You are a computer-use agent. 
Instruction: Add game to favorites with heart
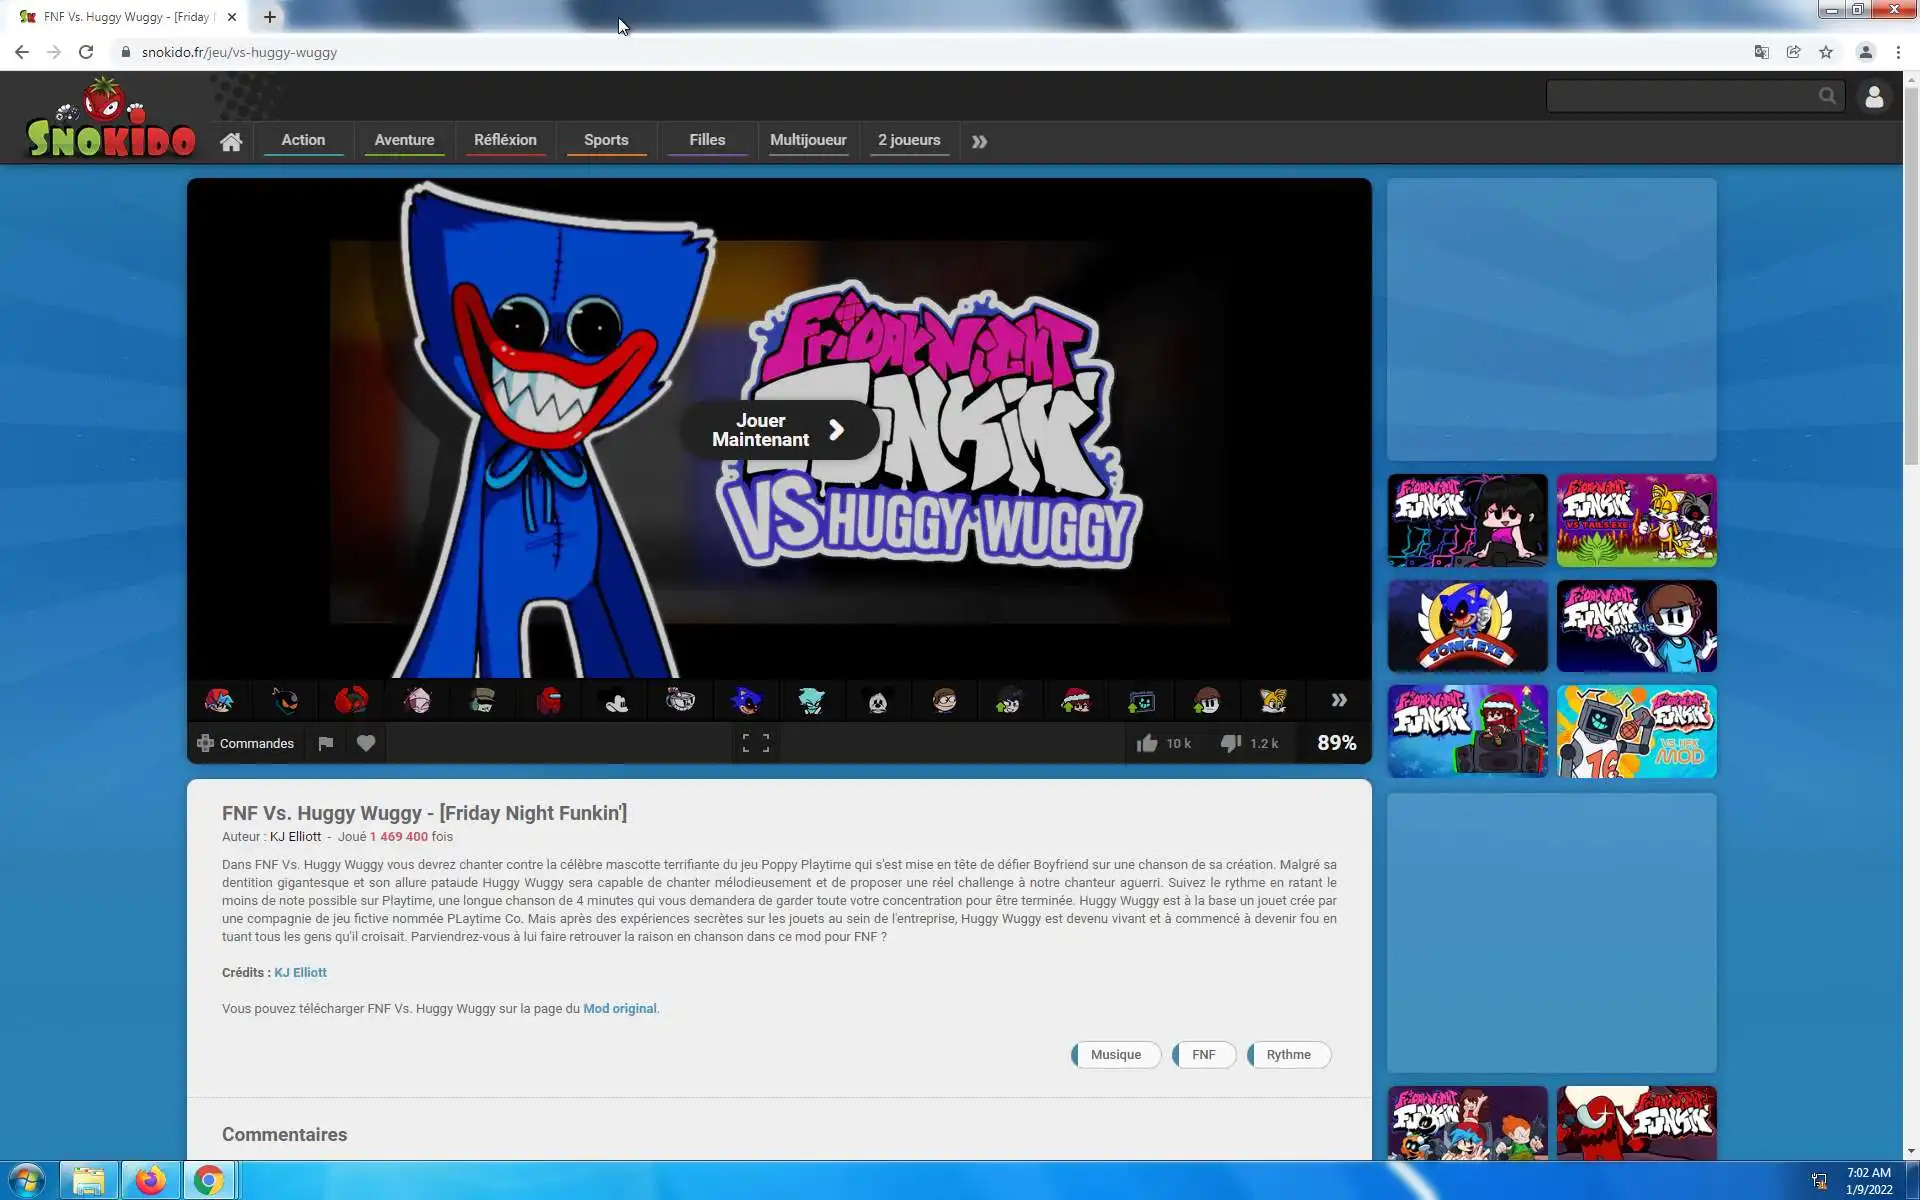point(366,743)
